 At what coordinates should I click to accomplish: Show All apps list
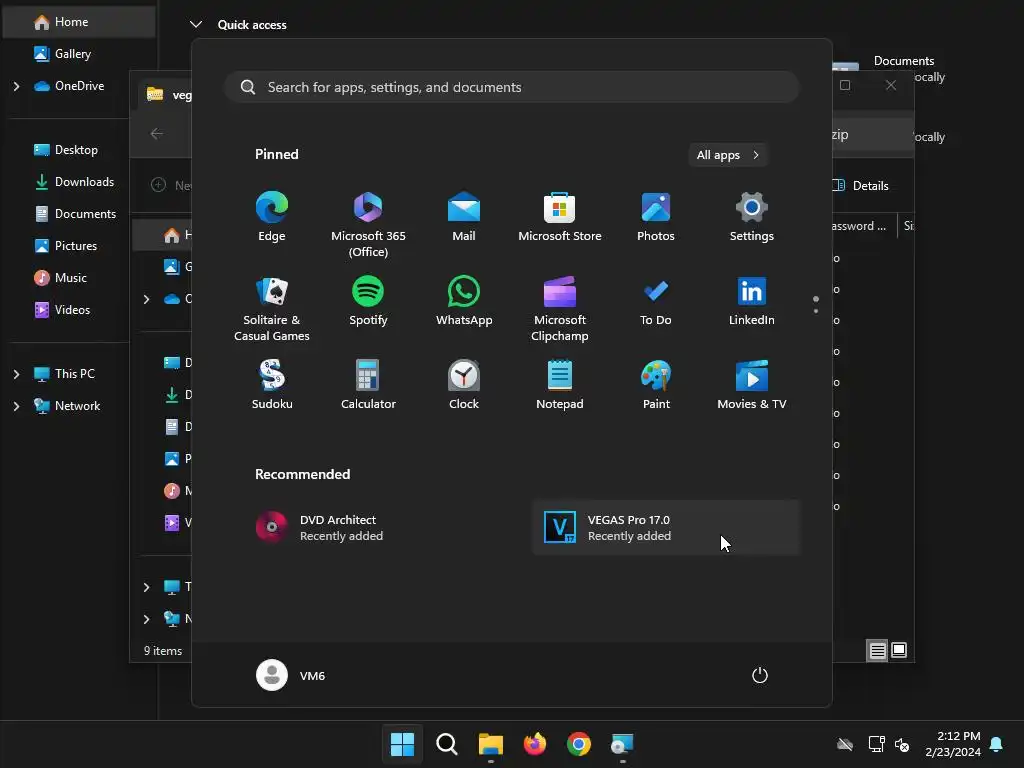click(728, 155)
